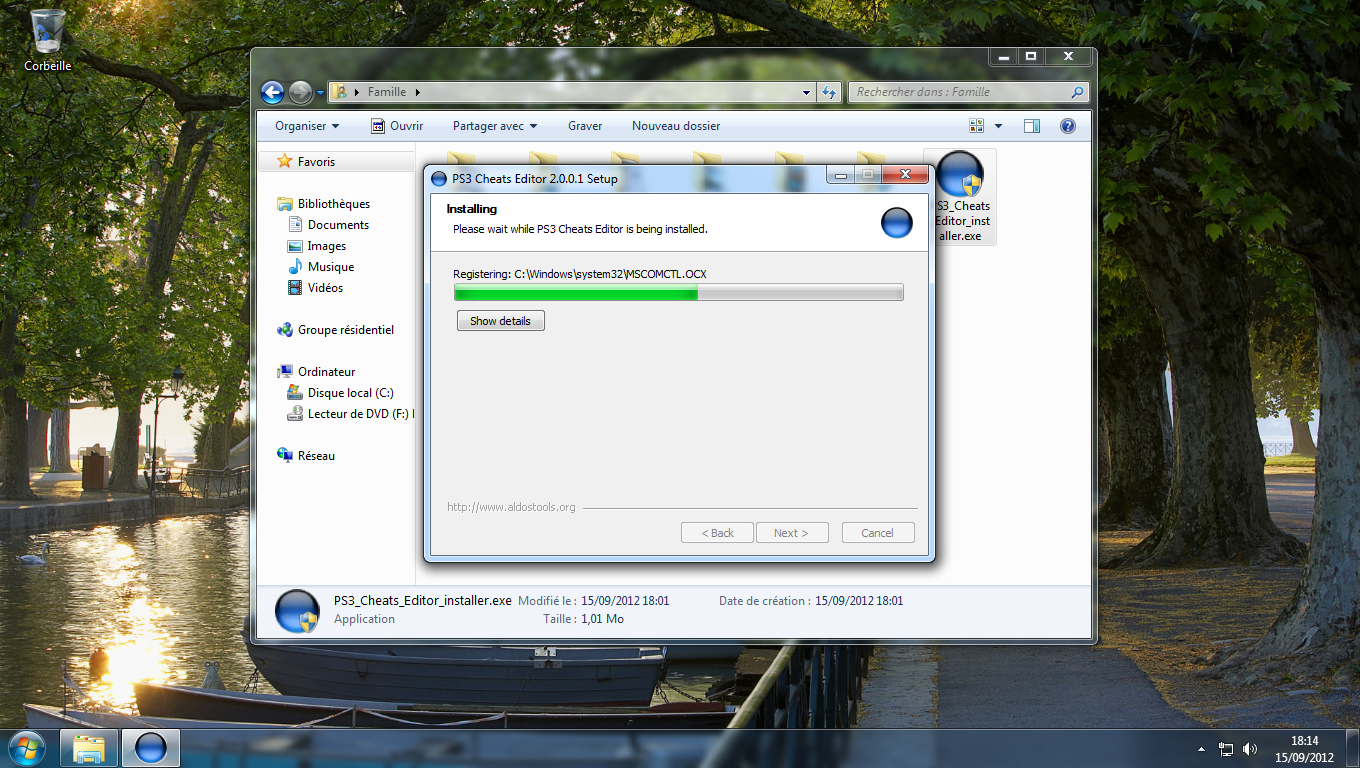The width and height of the screenshot is (1360, 768).
Task: Click the disabled Back button
Action: pos(717,533)
